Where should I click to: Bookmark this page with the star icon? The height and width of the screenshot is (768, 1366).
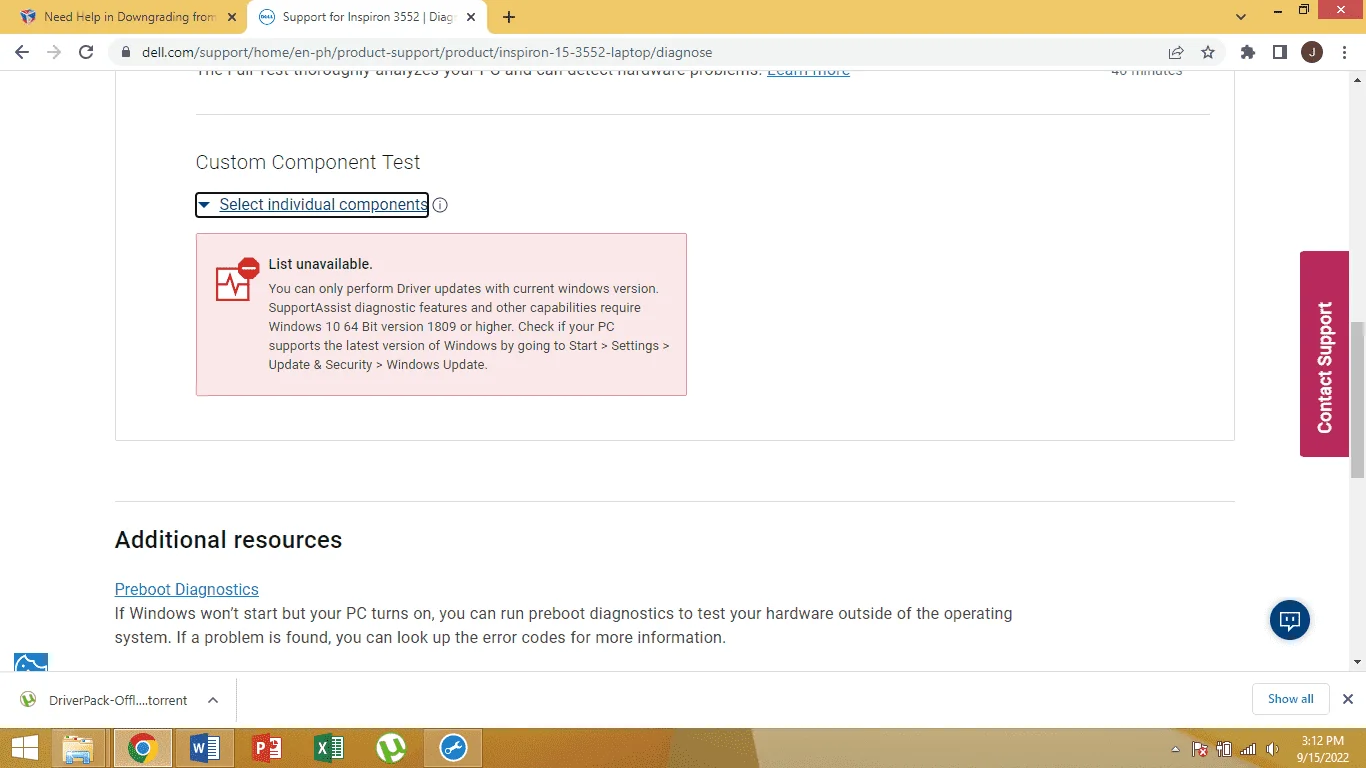pos(1208,52)
